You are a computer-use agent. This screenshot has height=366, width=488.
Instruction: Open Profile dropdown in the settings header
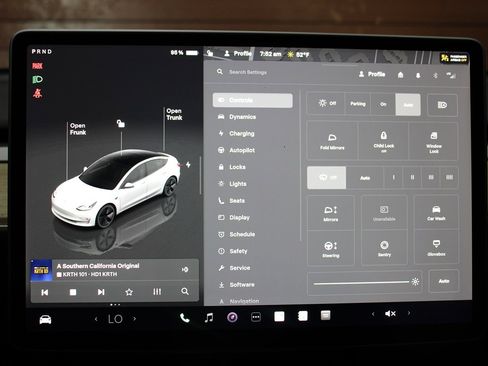(372, 74)
